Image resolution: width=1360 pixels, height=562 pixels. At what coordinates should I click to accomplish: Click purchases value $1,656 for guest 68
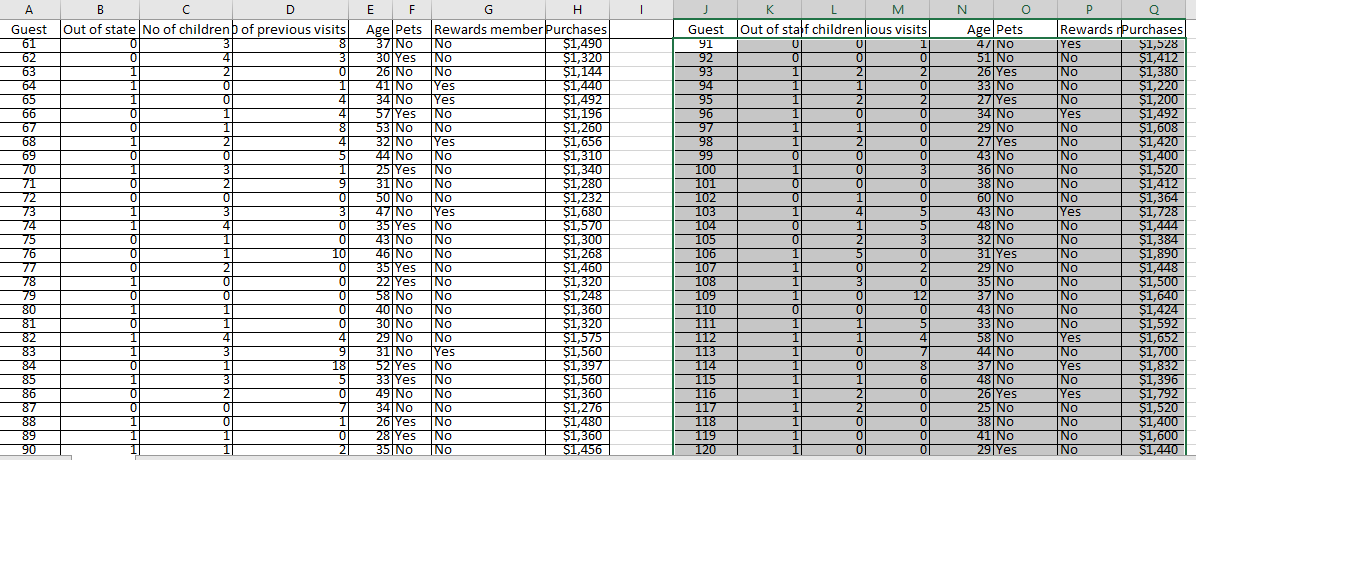point(576,142)
